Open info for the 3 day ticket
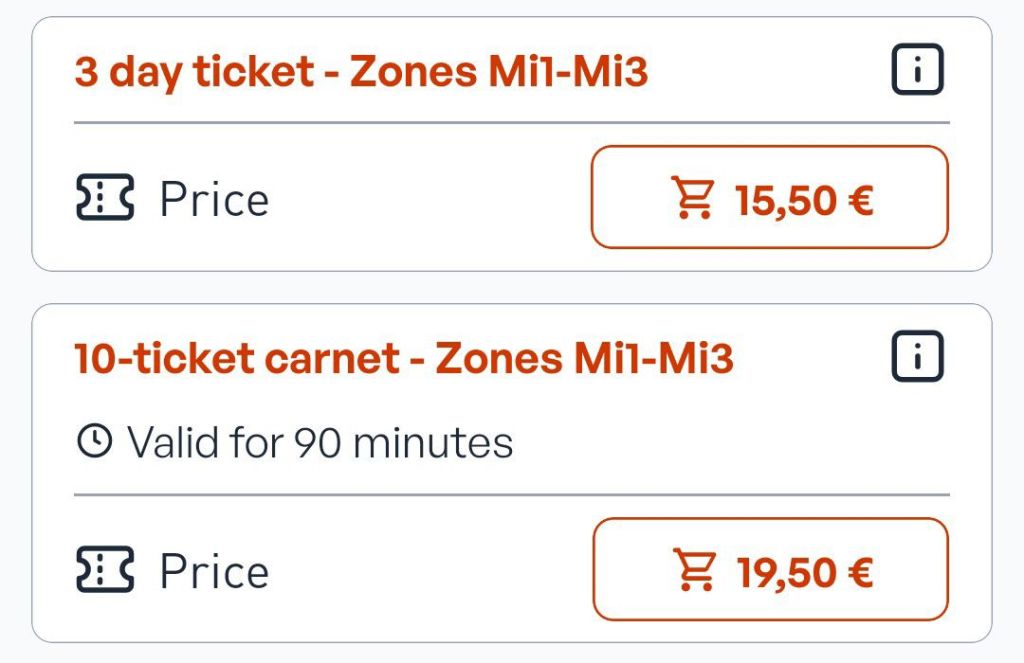This screenshot has height=663, width=1024. (918, 71)
